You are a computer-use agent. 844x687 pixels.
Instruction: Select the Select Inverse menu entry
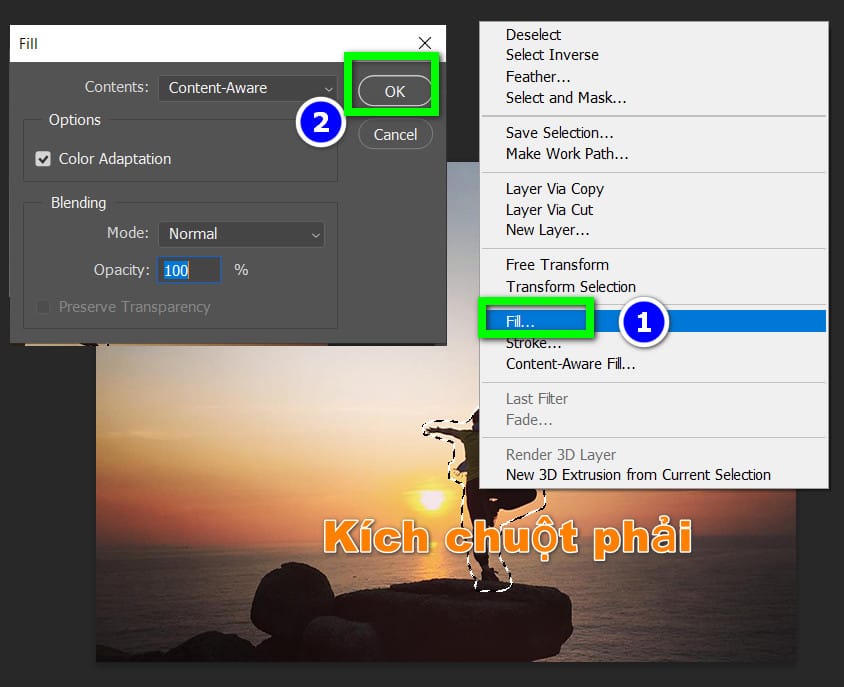(x=552, y=55)
